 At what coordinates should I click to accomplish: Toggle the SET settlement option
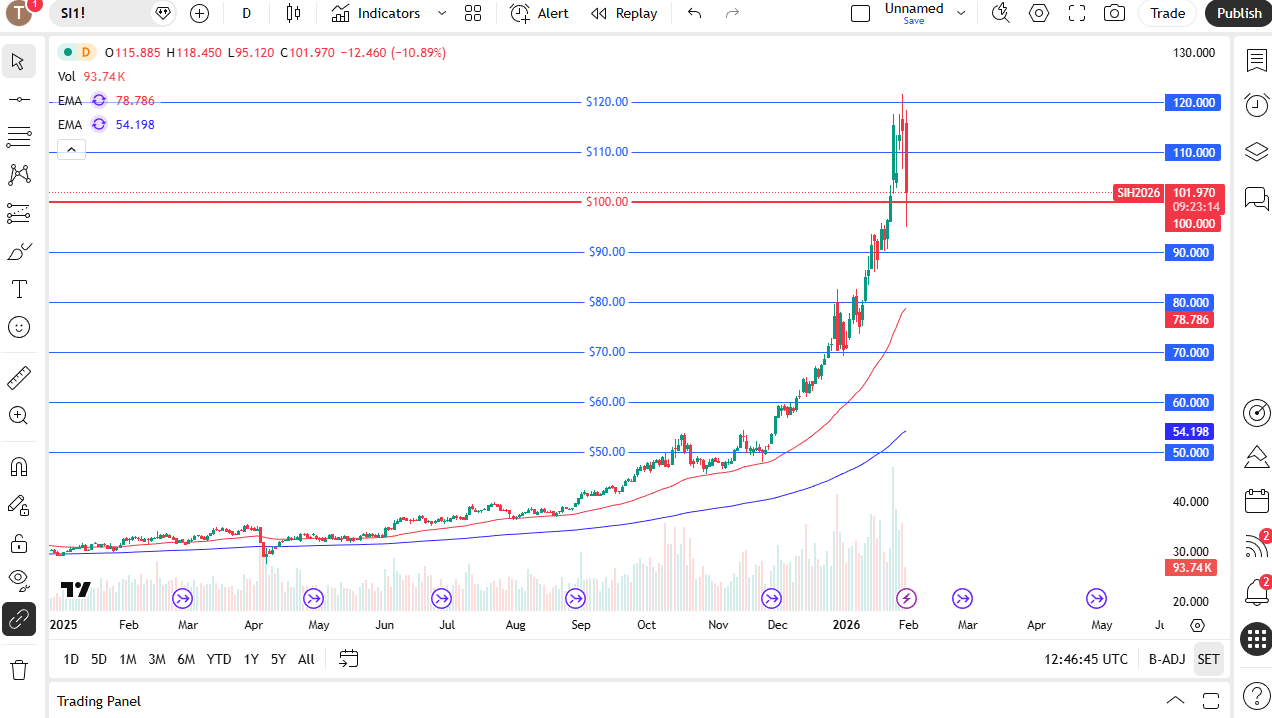[x=1208, y=659]
